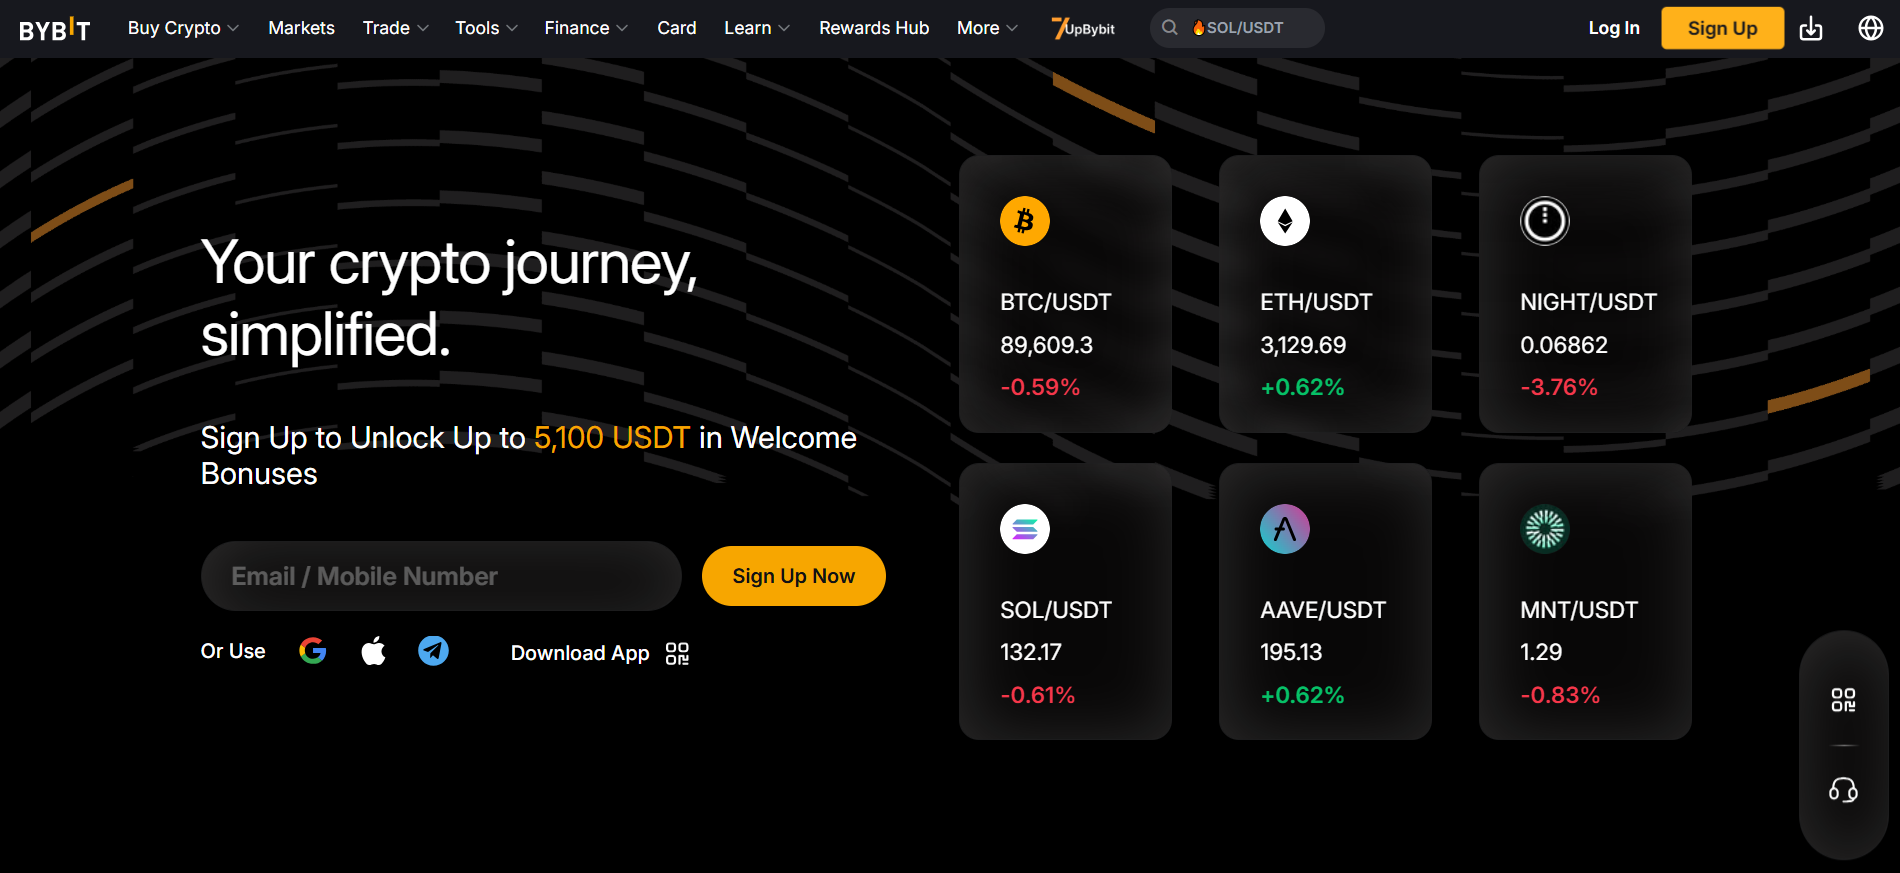
Task: Open the Card page
Action: coord(677,28)
